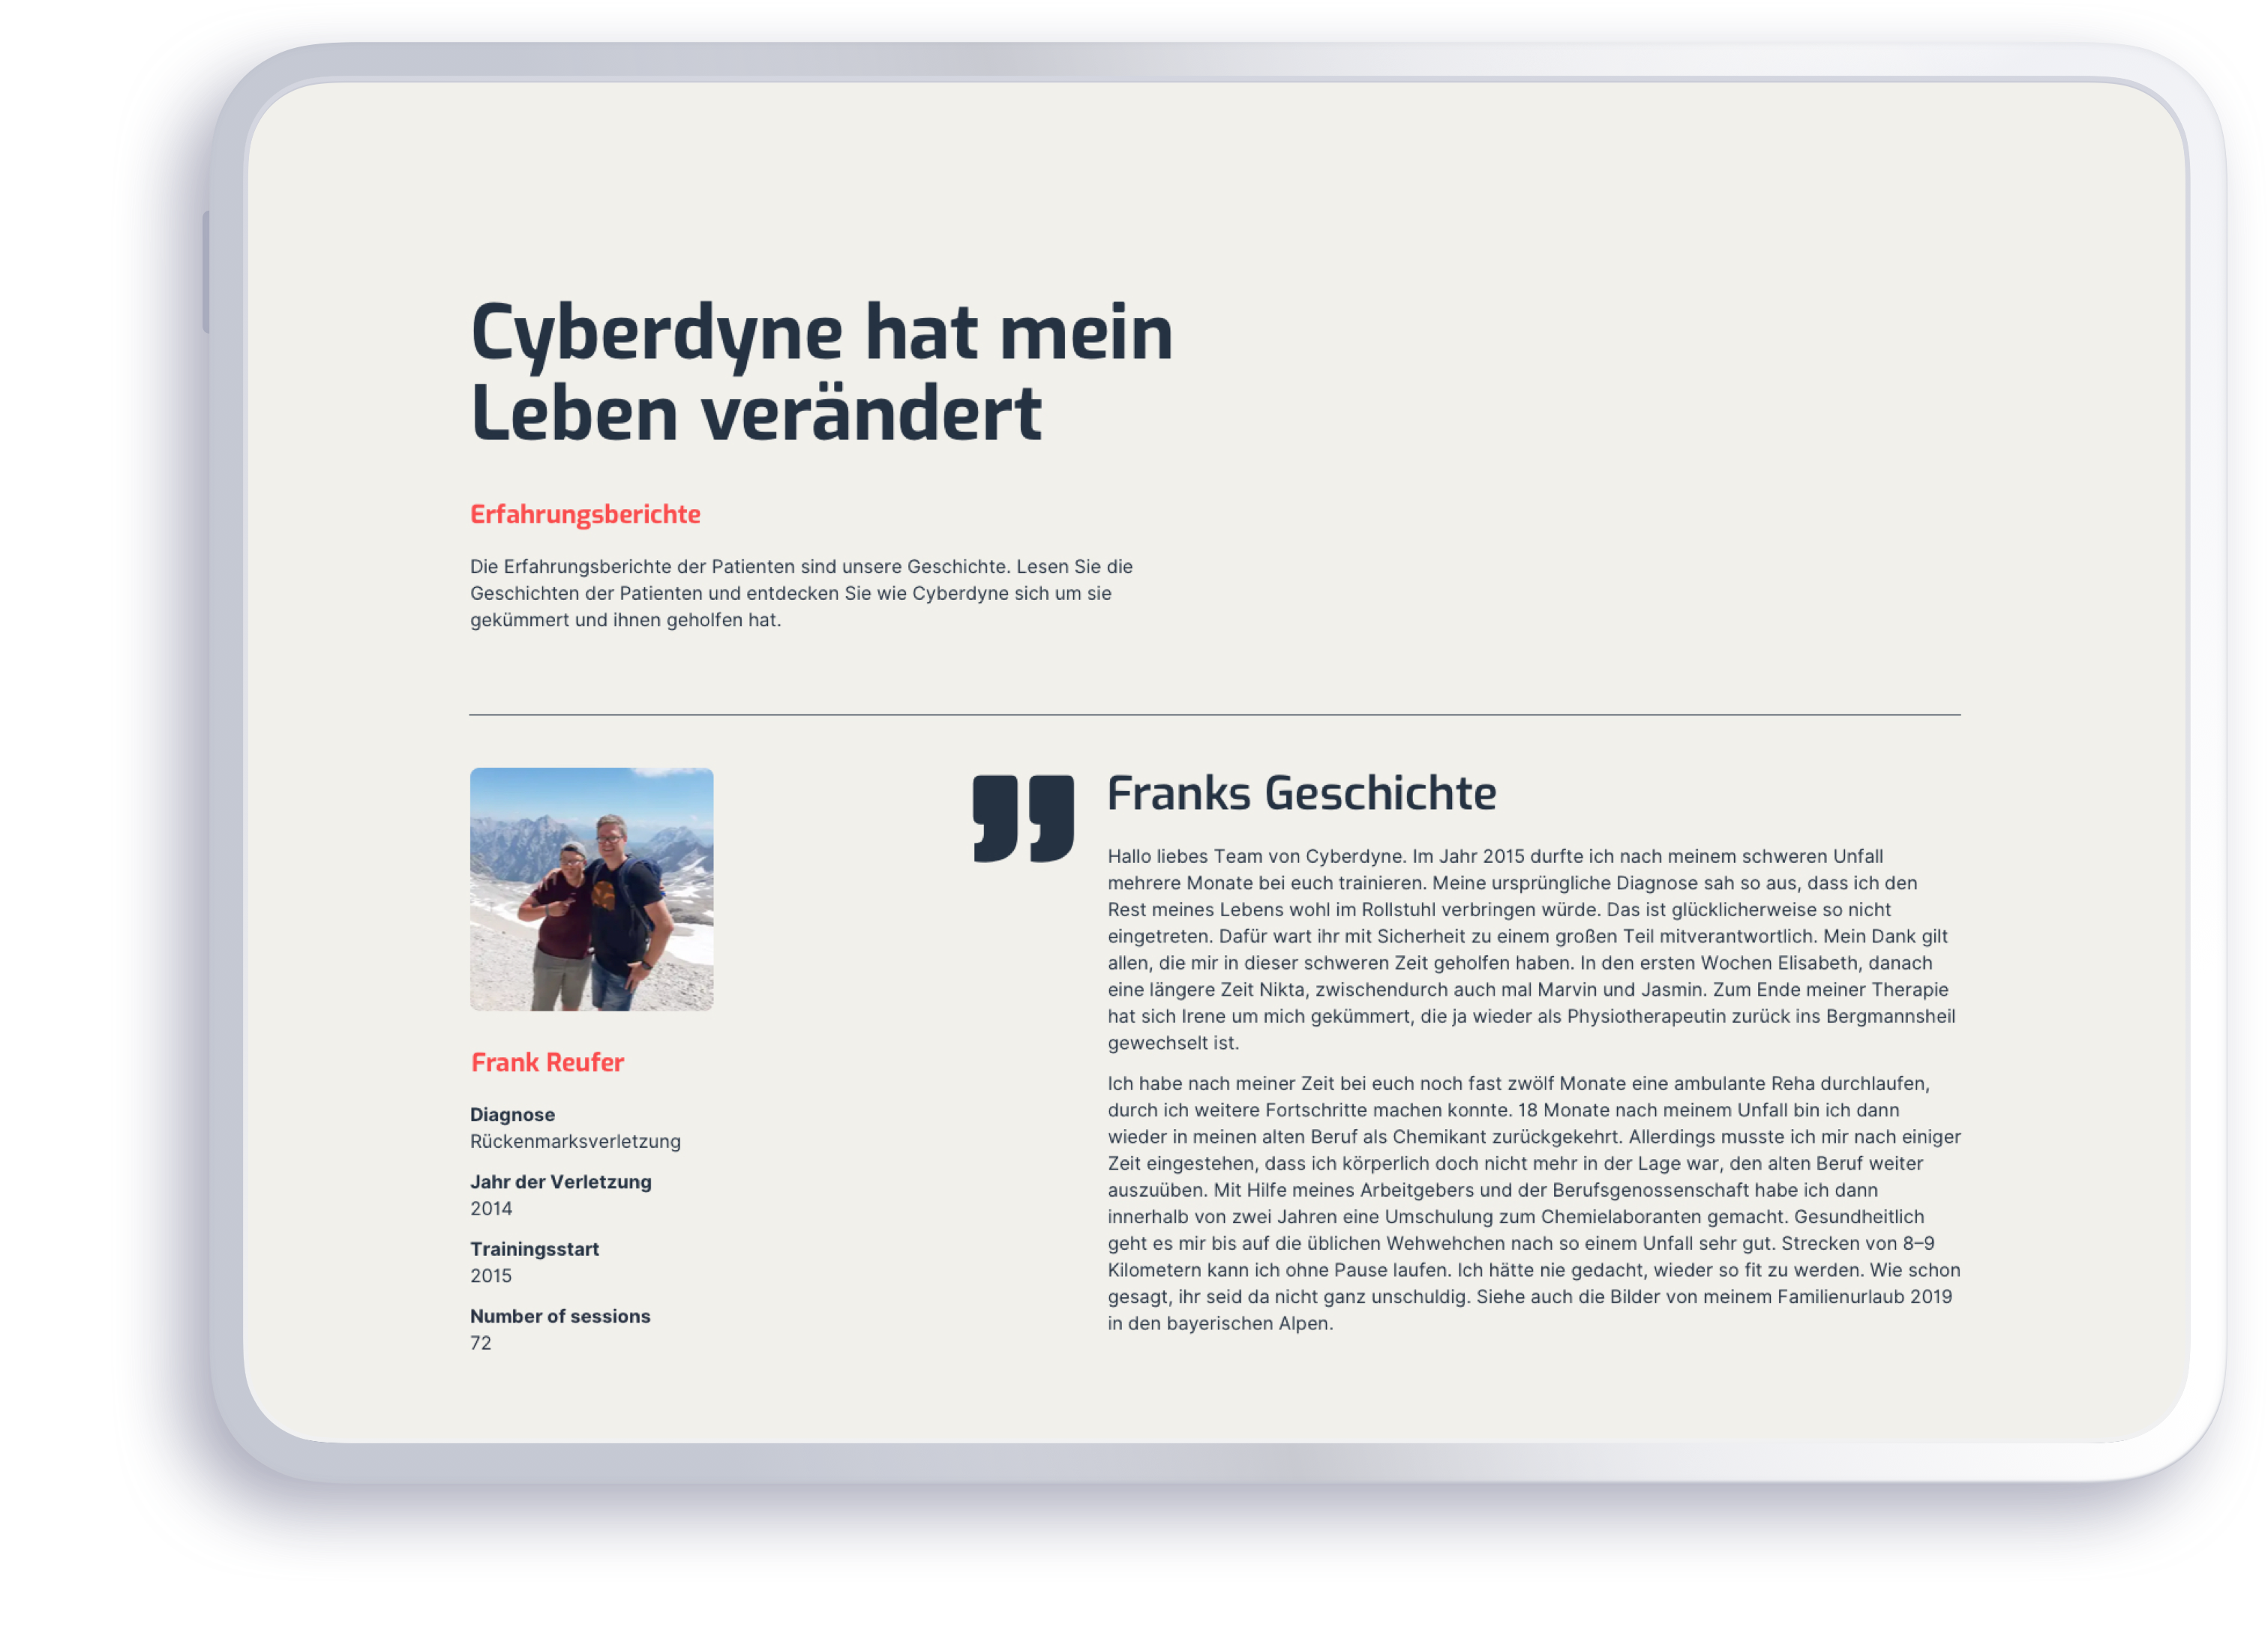Select the 'Franks Geschichte' heading
This screenshot has height=1642, width=2268.
pos(1301,794)
